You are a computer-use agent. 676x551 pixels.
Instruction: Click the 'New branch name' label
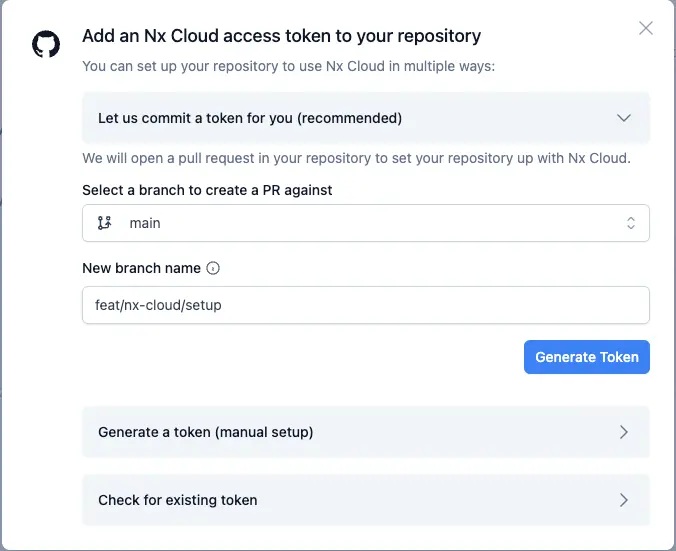[141, 269]
